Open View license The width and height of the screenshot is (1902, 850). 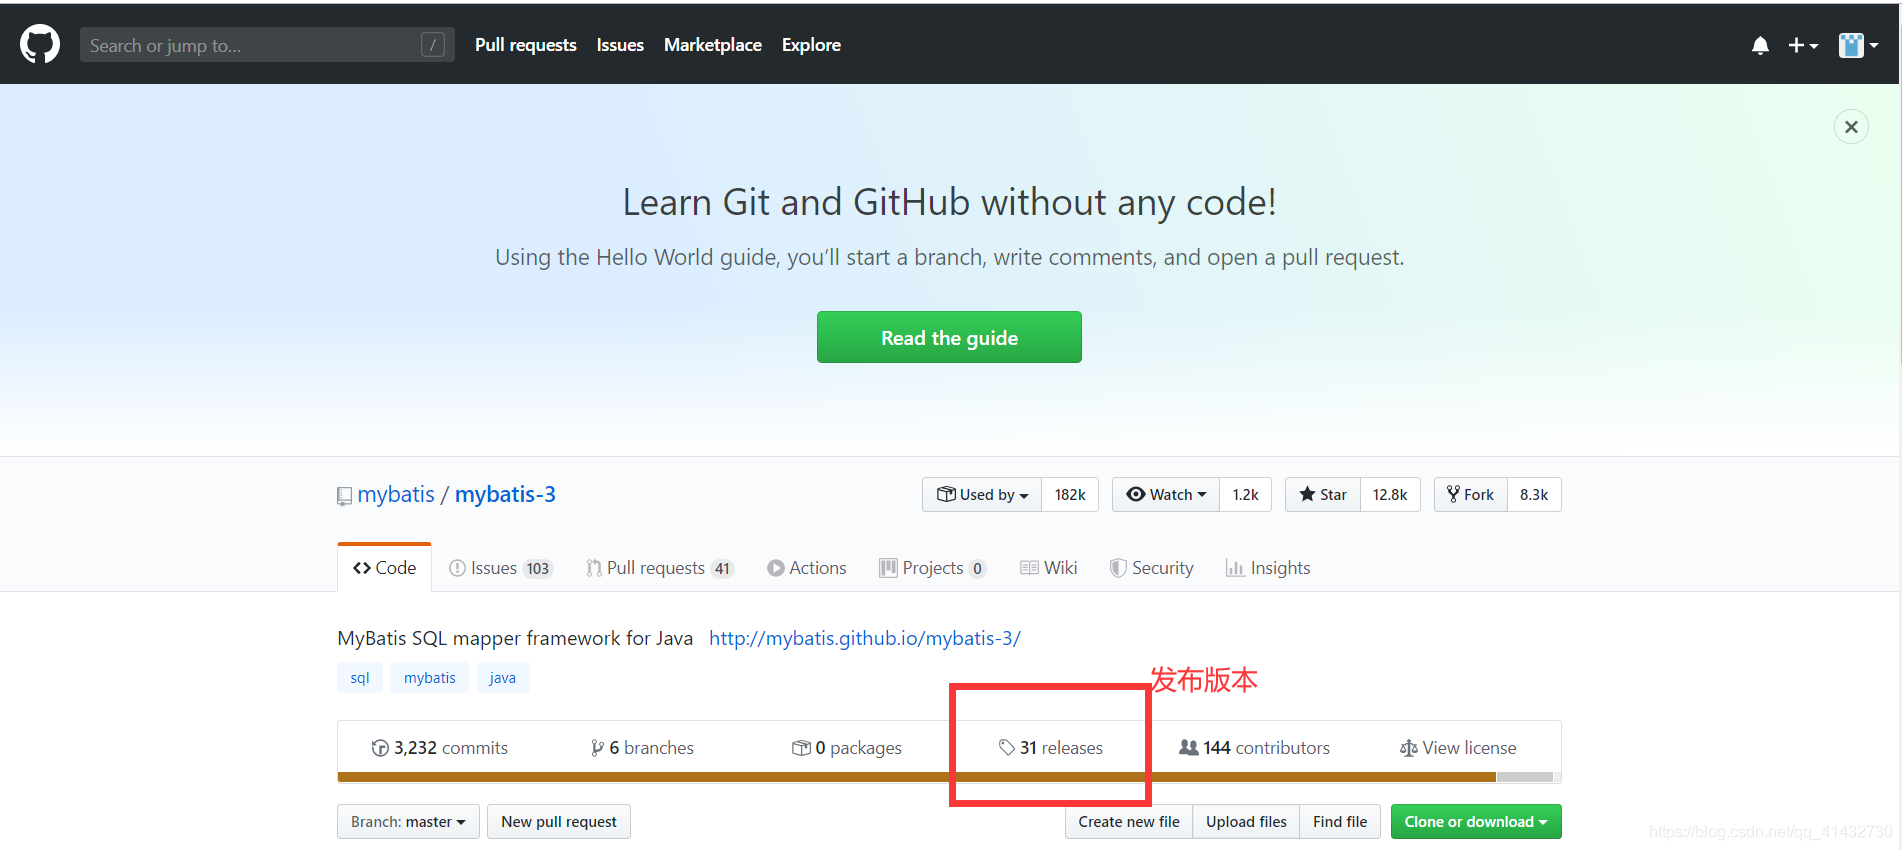1458,748
